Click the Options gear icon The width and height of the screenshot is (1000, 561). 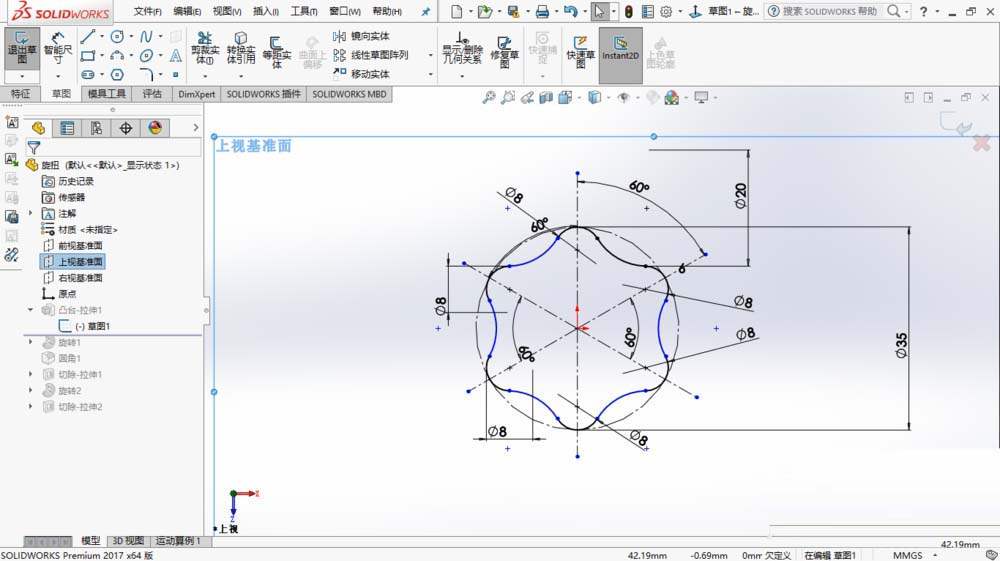pyautogui.click(x=666, y=11)
